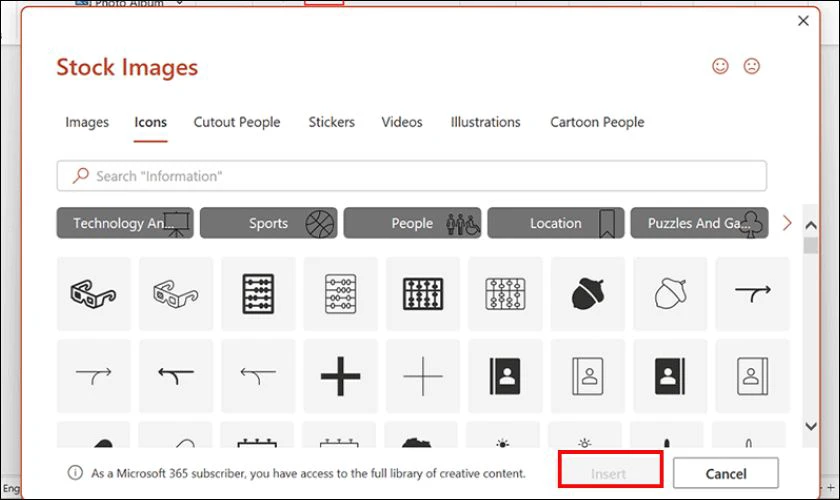Filter icons by People category
Screen dimensions: 840x500
(412, 223)
